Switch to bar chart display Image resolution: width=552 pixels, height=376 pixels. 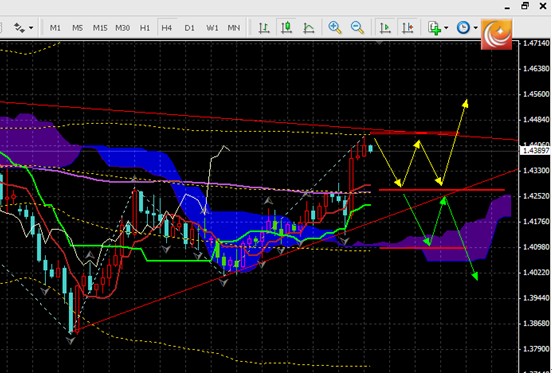click(x=264, y=28)
